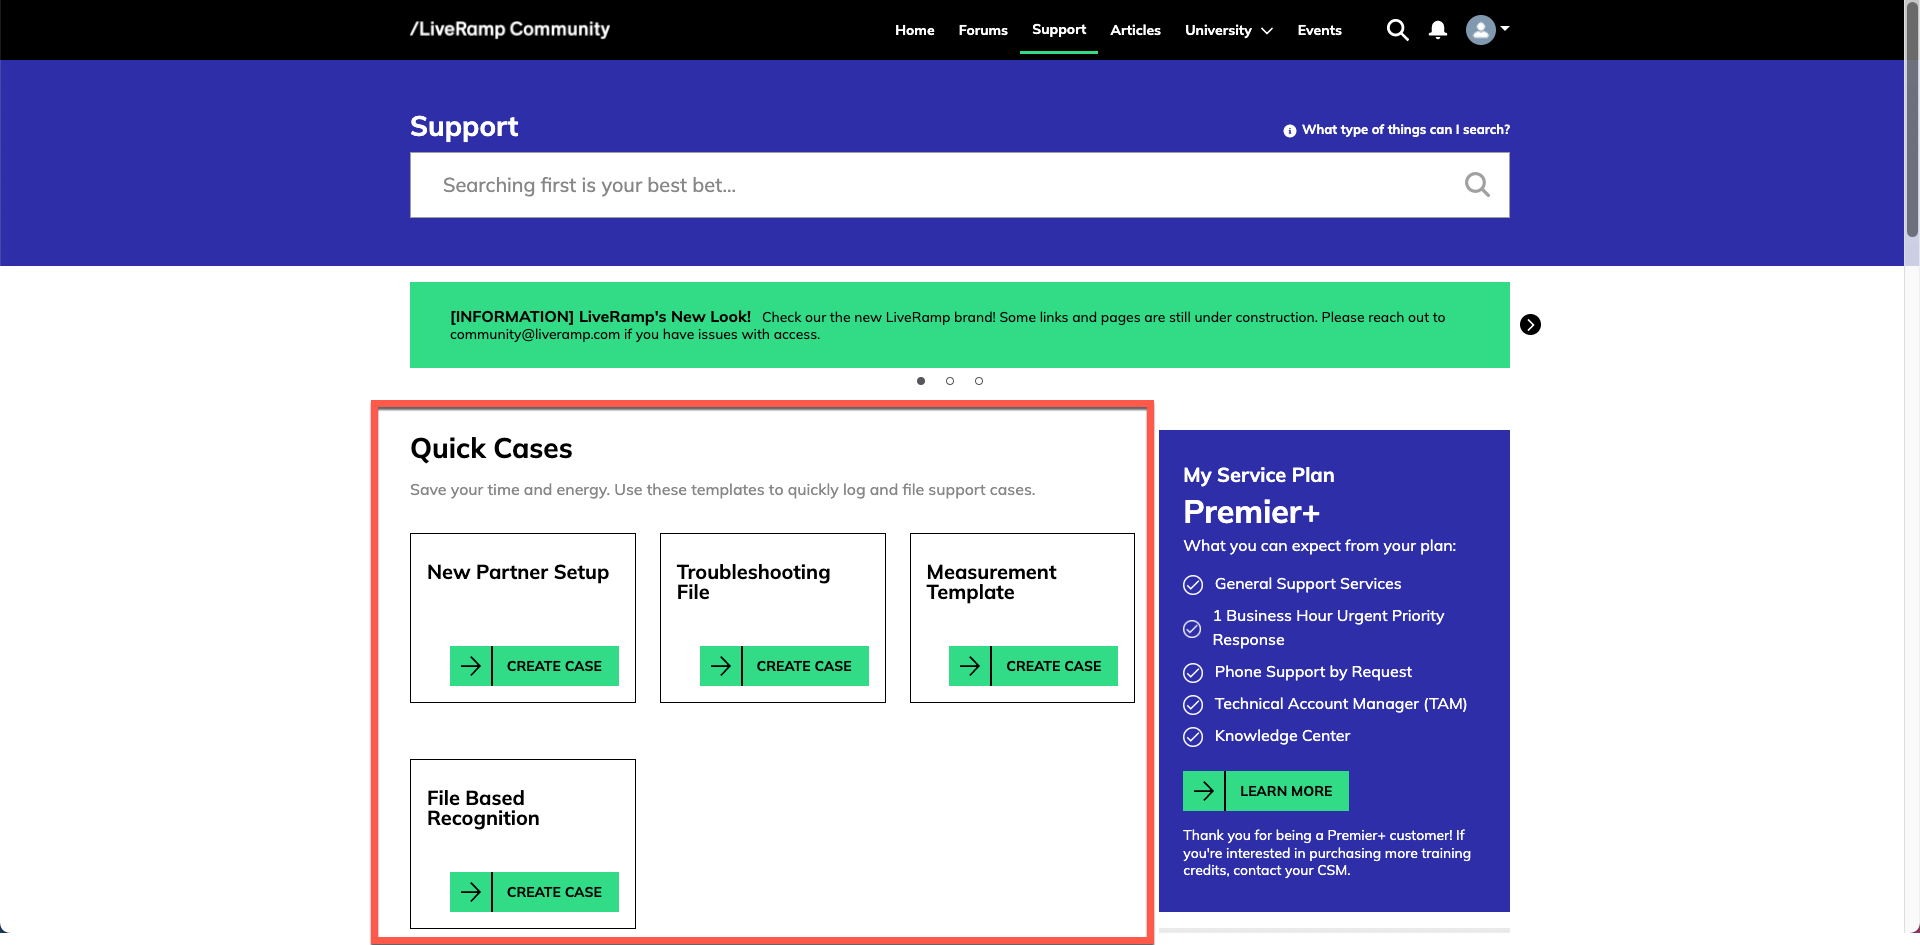This screenshot has height=945, width=1920.
Task: Open the Forums nav item
Action: [x=983, y=30]
